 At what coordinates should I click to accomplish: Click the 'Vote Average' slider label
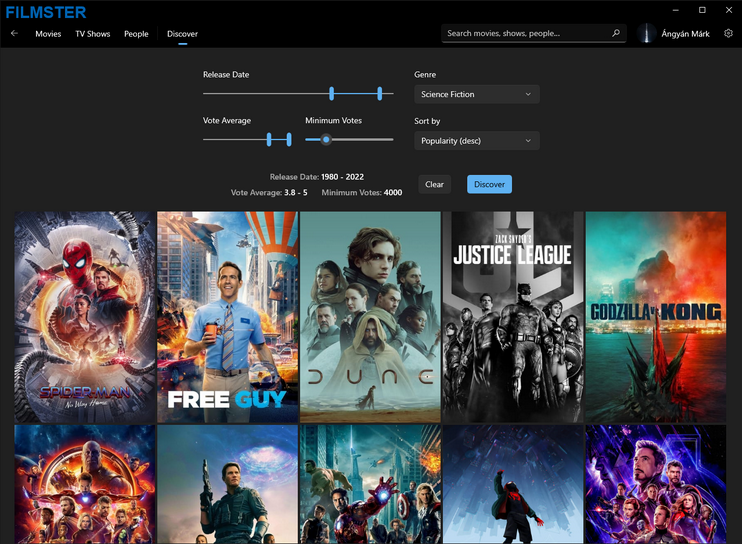click(227, 120)
